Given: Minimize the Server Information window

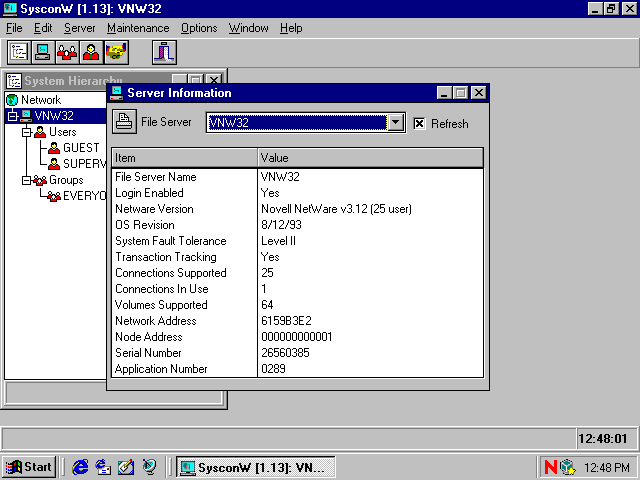Looking at the screenshot, I should point(444,93).
